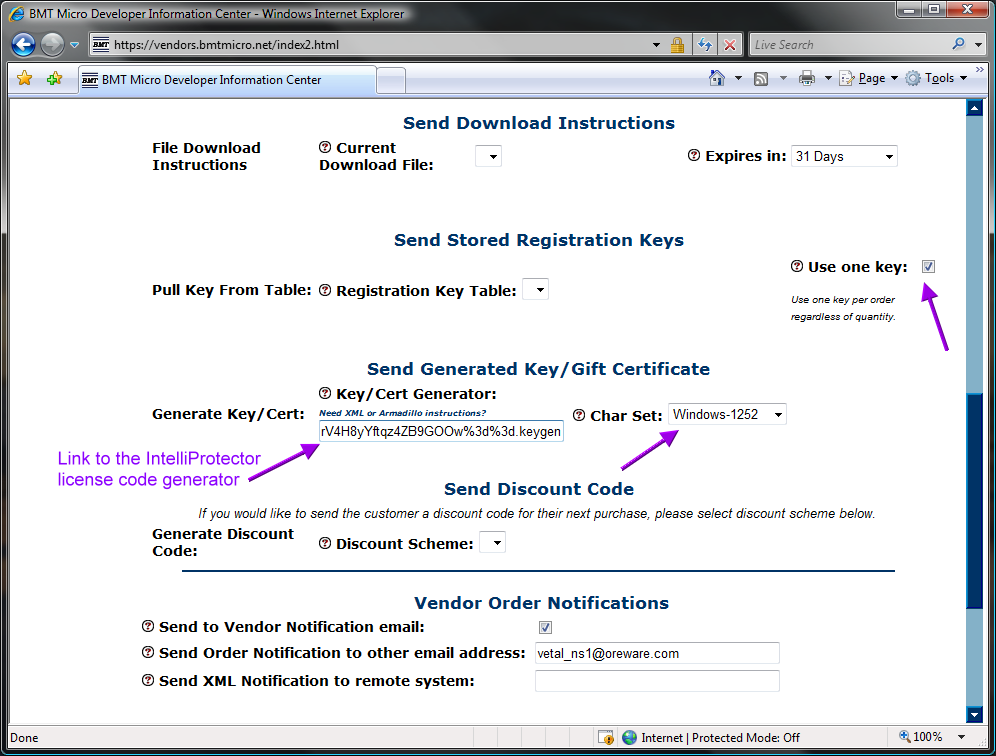Open the Tools menu
996x756 pixels.
tap(936, 78)
